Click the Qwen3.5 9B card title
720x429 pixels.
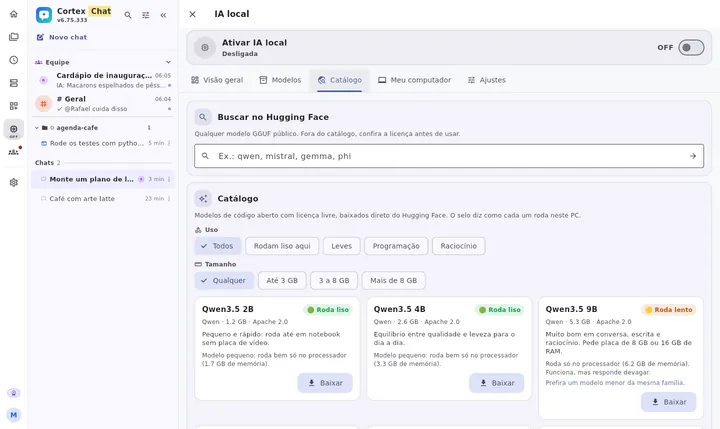click(x=571, y=309)
